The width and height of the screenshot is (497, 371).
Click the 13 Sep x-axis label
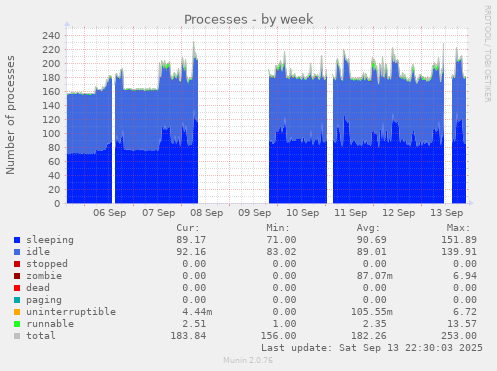pyautogui.click(x=447, y=213)
